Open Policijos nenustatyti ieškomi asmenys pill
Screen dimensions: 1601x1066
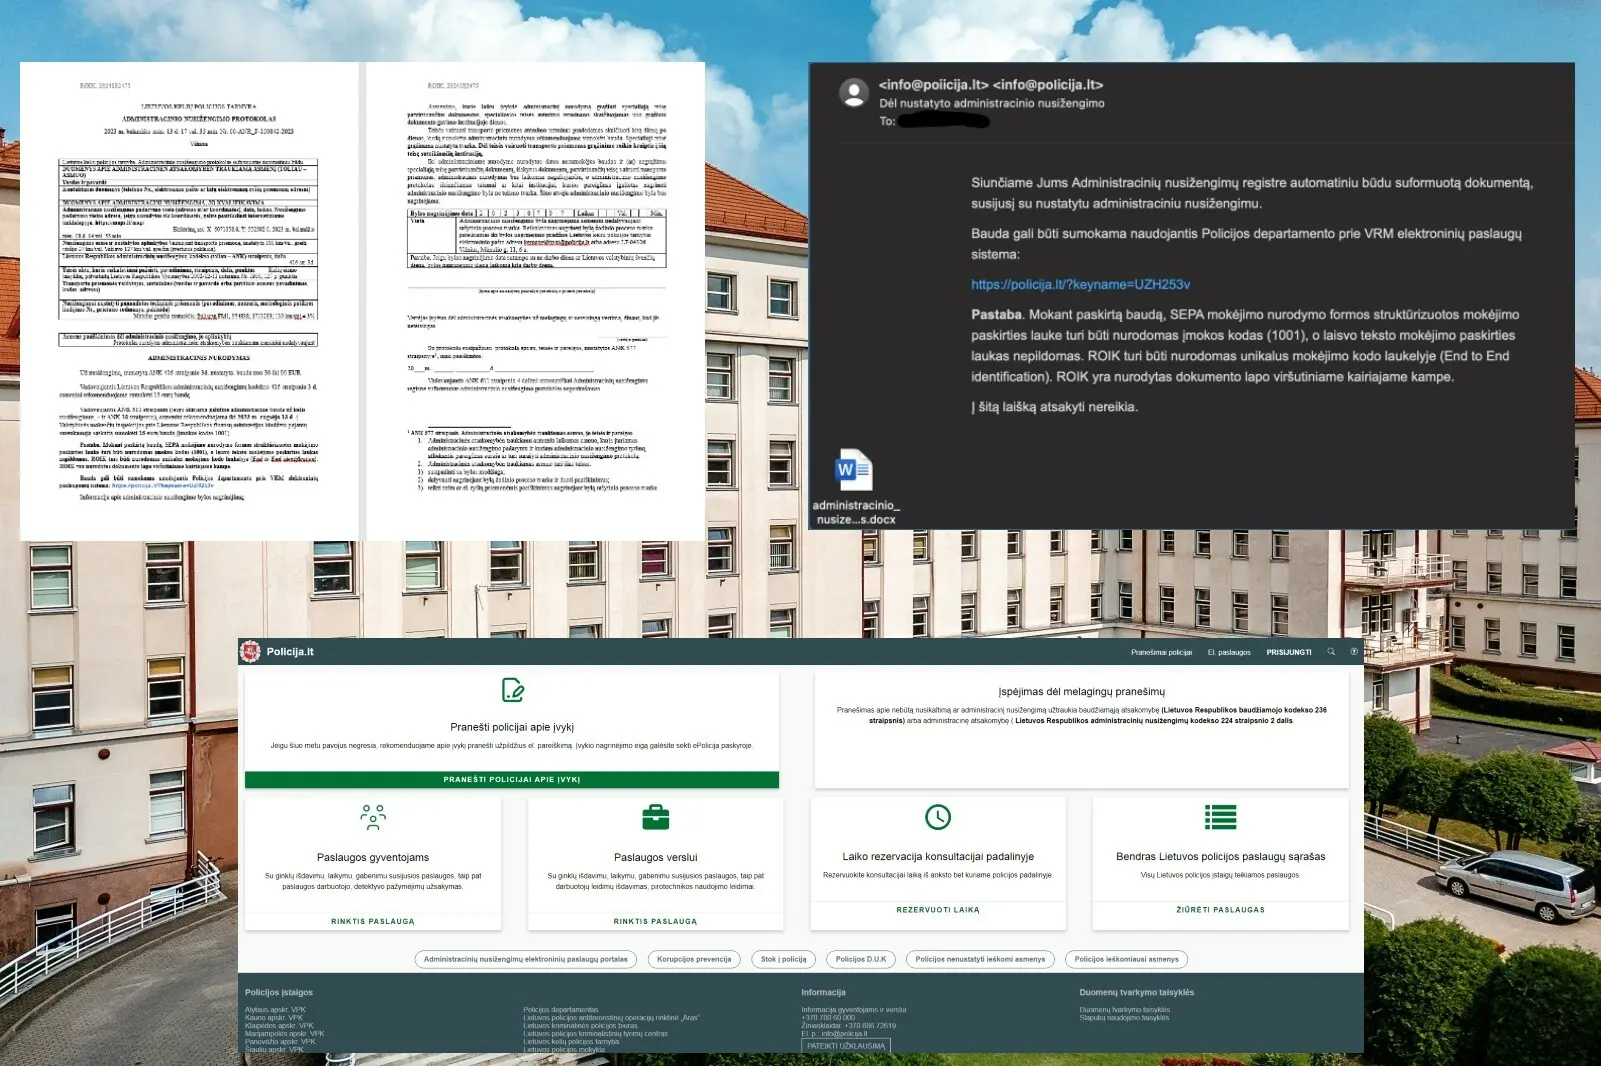pos(980,959)
